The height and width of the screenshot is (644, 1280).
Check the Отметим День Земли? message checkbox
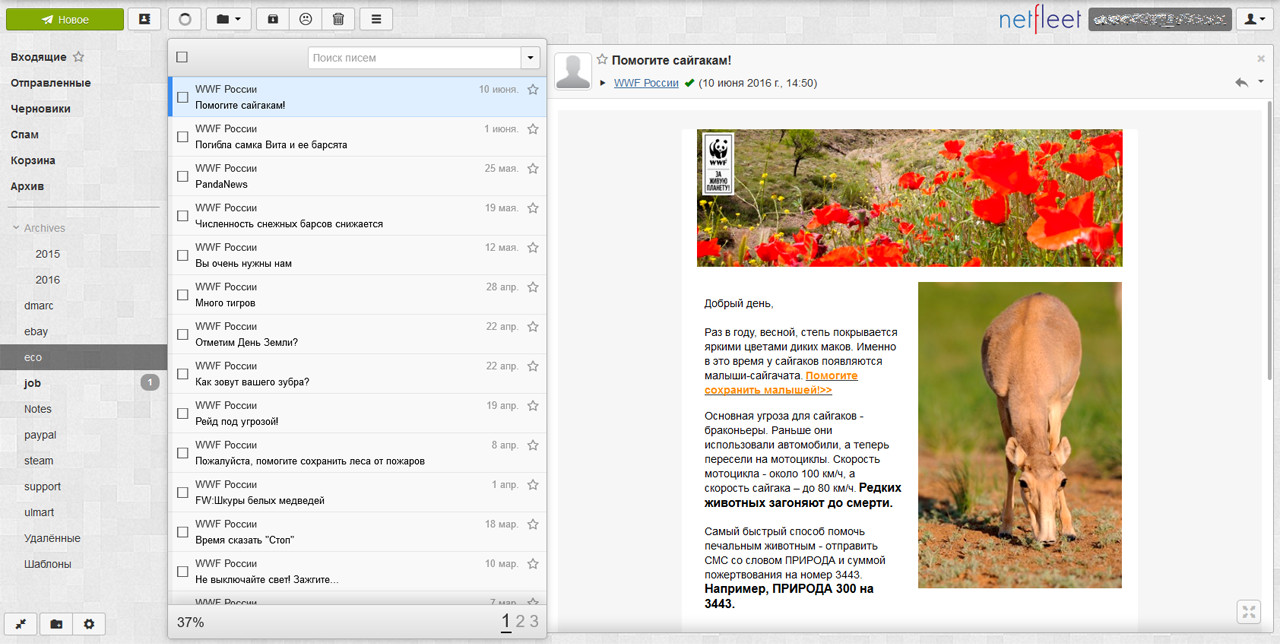182,334
